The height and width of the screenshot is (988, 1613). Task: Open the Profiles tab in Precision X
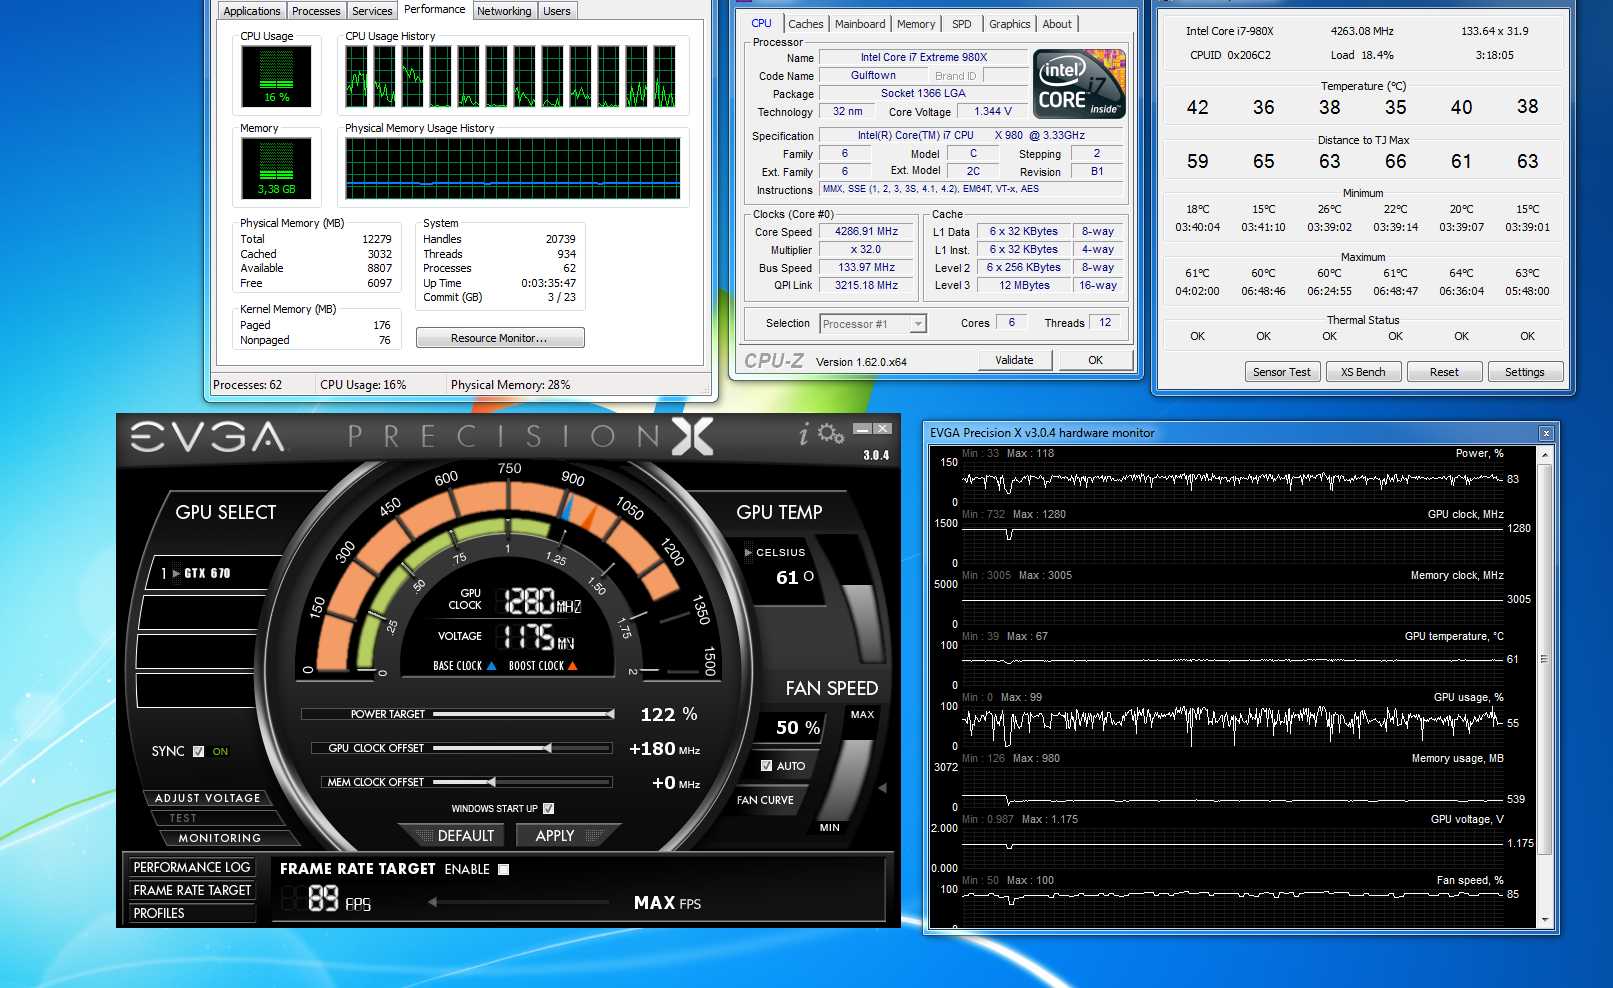click(x=192, y=913)
